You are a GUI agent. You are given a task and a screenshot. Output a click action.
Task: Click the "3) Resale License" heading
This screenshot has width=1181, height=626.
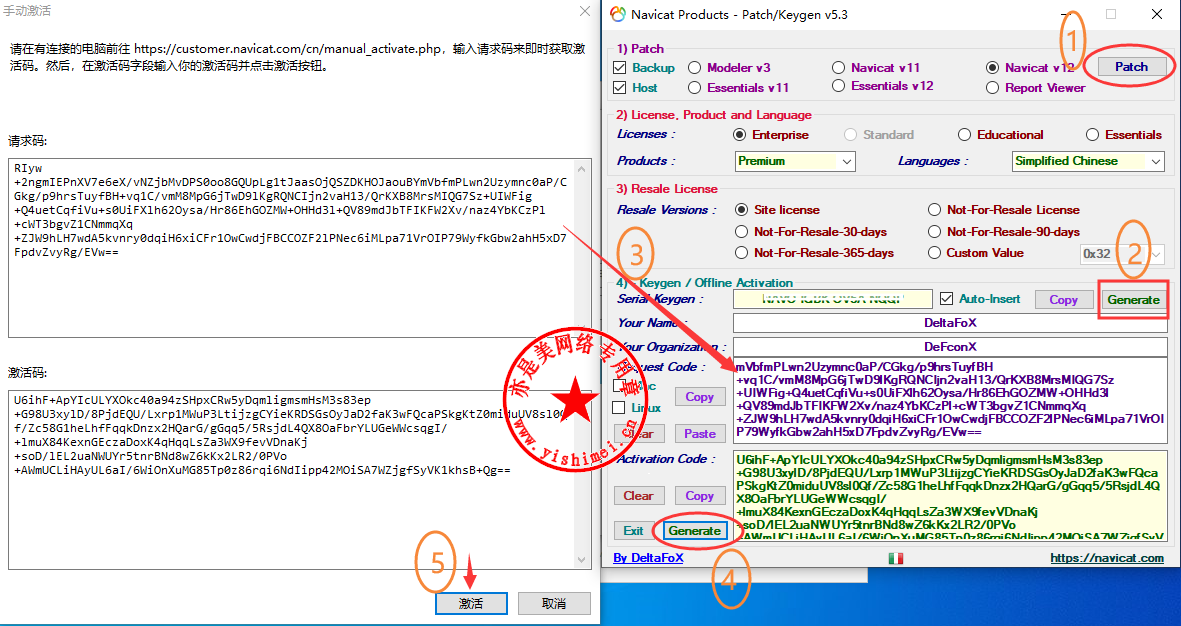[667, 189]
